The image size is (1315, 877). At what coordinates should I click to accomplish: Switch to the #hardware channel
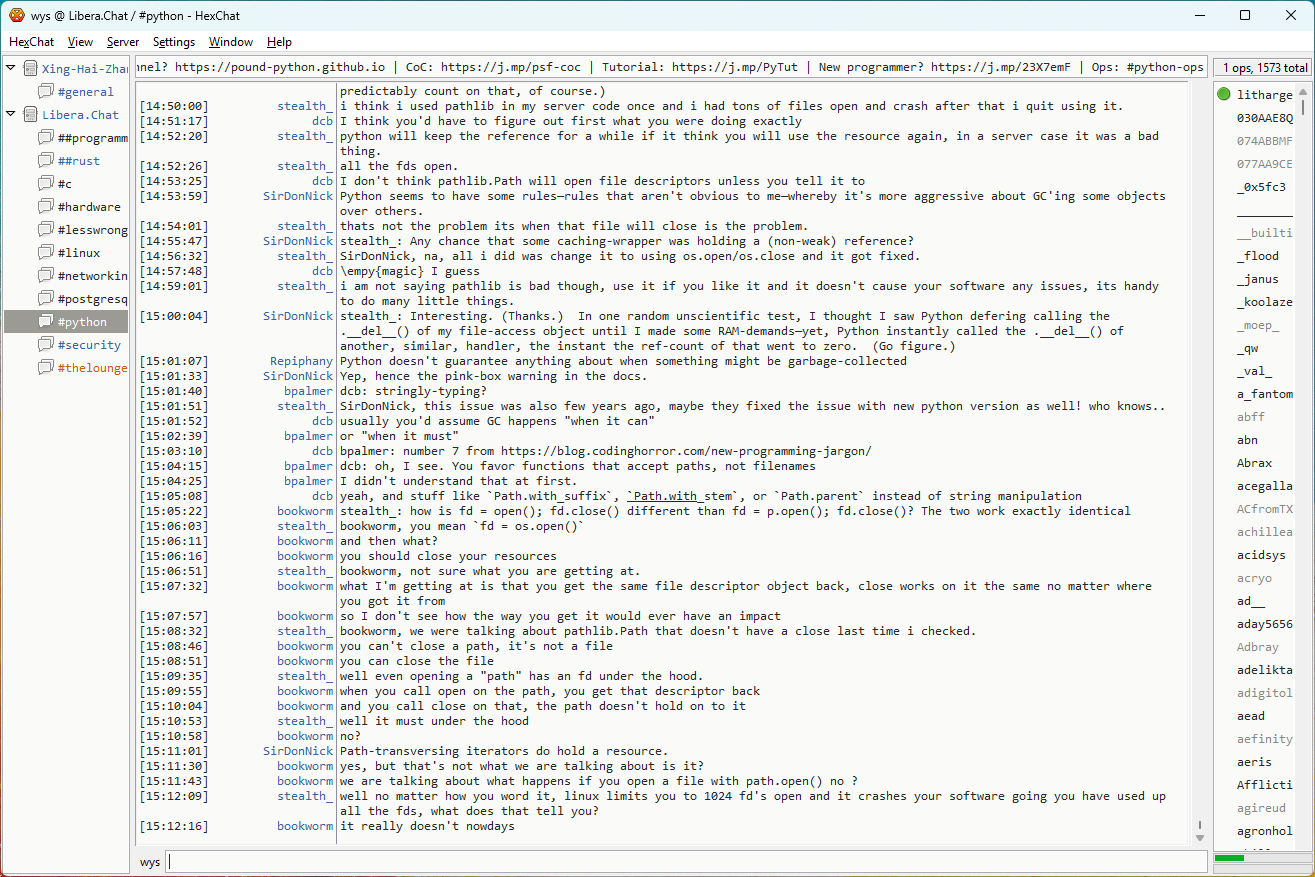[x=89, y=207]
